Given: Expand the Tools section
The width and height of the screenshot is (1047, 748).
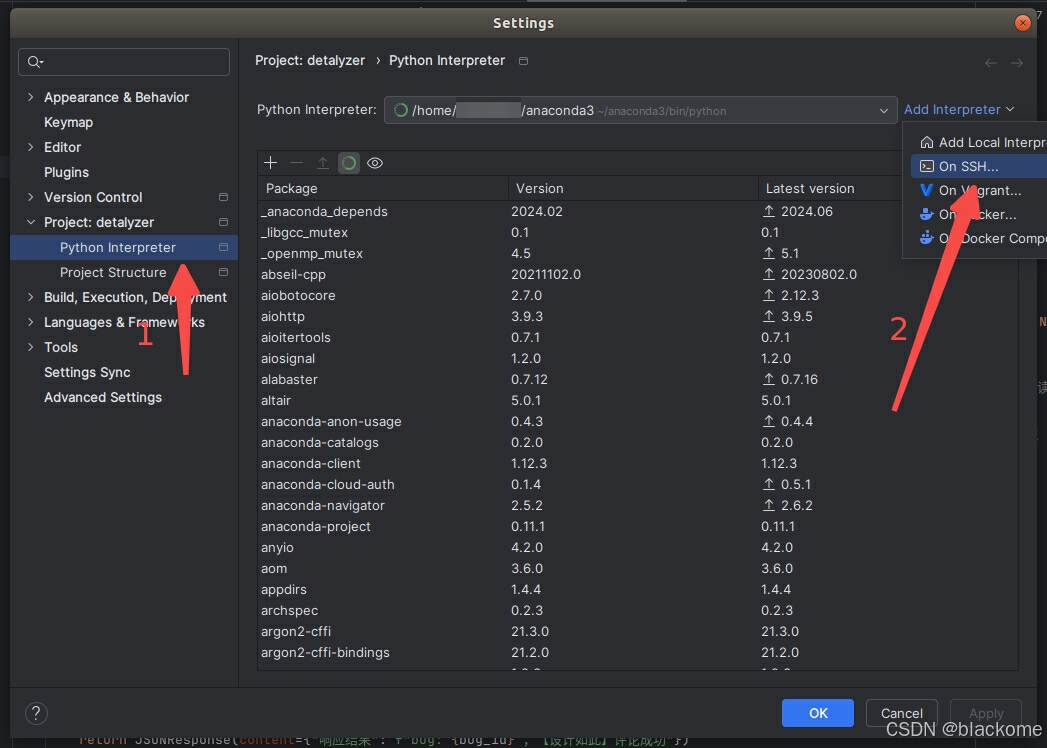Looking at the screenshot, I should point(31,347).
